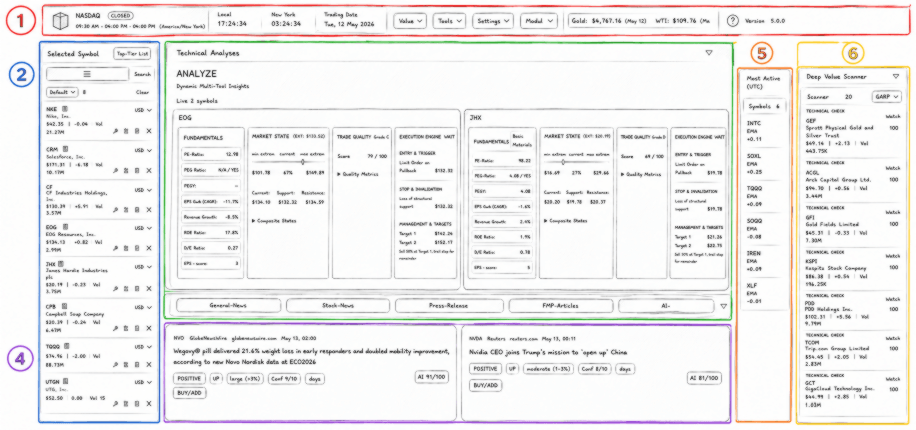The image size is (916, 430).
Task: Open the FMP-Articles tab
Action: 561,306
